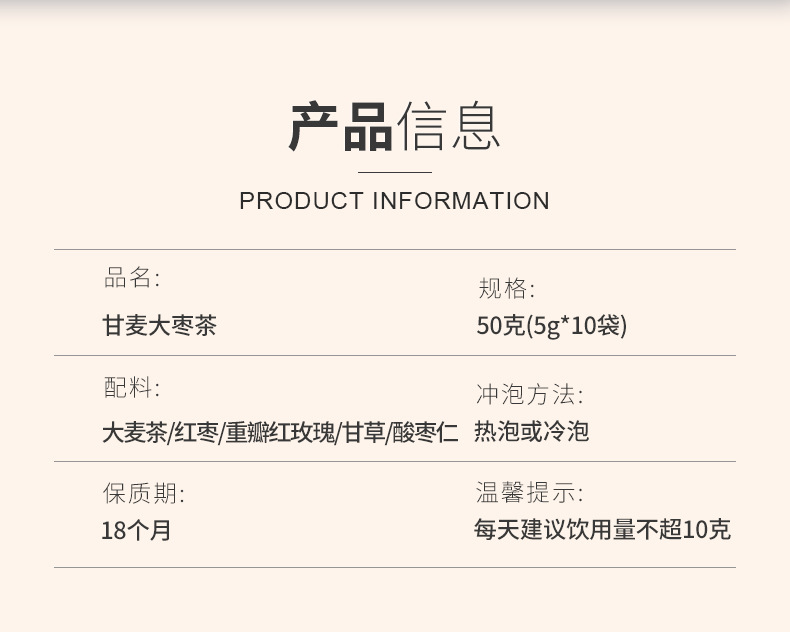The height and width of the screenshot is (632, 790).
Task: Click the specification value 50克(5g*10袋)
Action: tap(551, 326)
